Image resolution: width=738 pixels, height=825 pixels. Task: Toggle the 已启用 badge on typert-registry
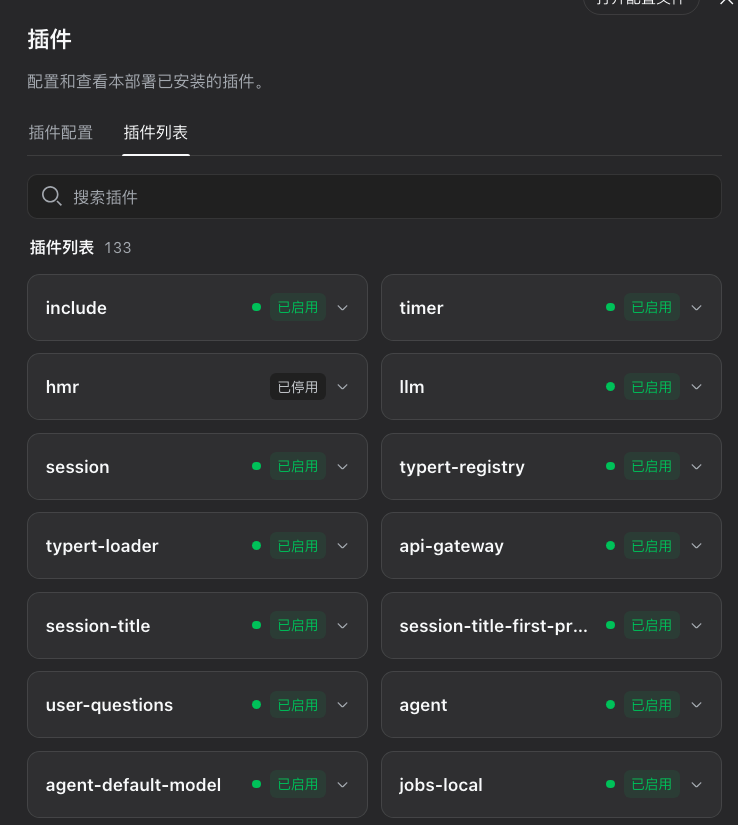pyautogui.click(x=652, y=466)
